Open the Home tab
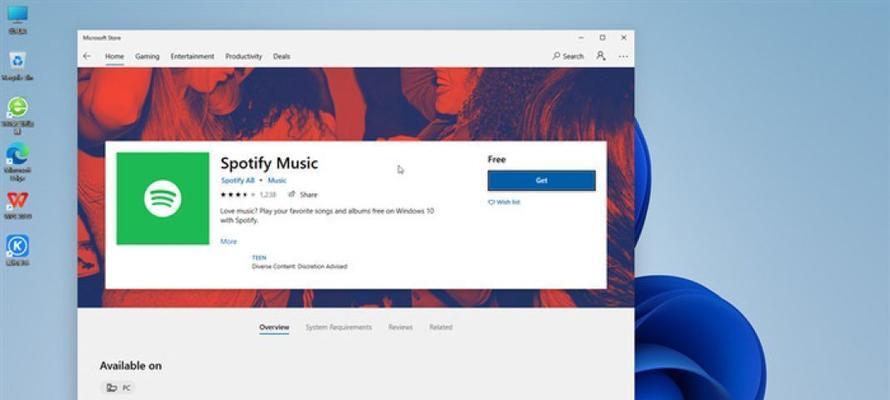Screen dimensions: 890x400 (114, 56)
